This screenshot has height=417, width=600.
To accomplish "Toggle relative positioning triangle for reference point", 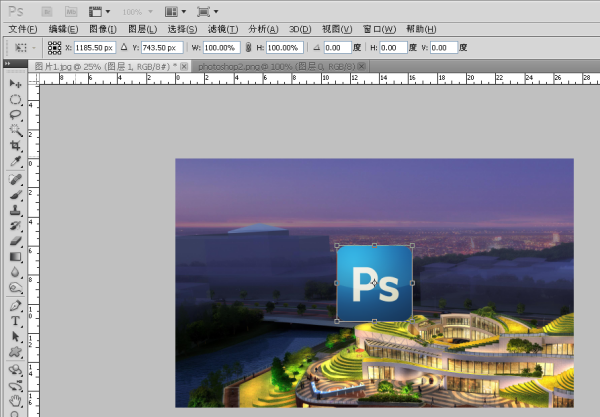I will 124,47.
